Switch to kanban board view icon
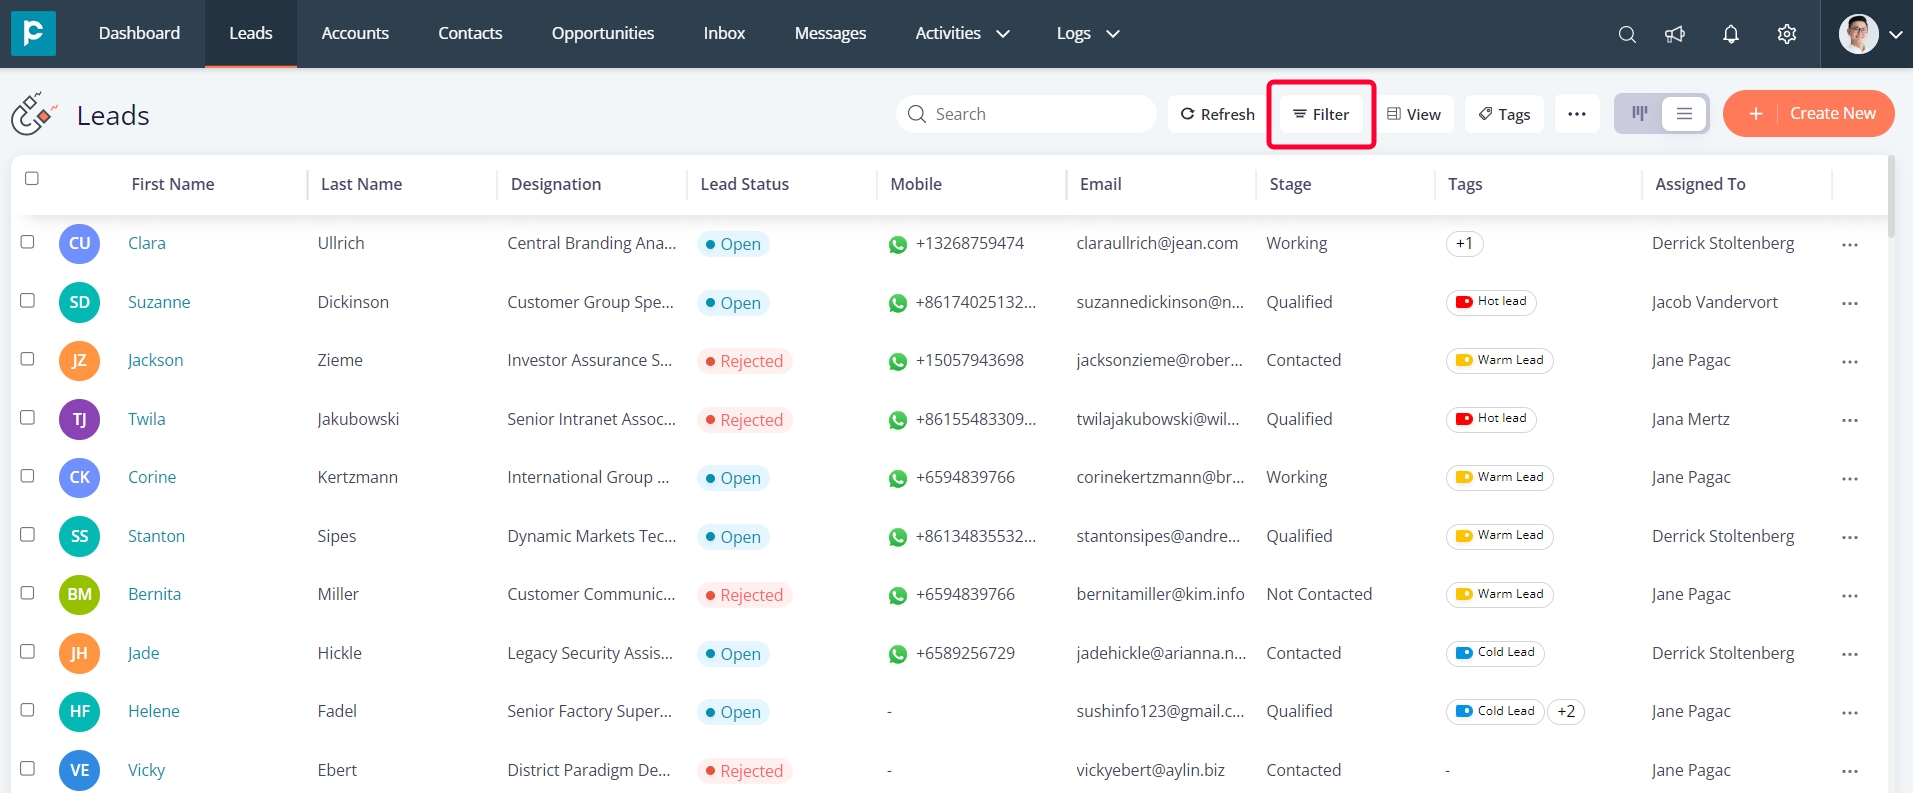 [x=1640, y=114]
